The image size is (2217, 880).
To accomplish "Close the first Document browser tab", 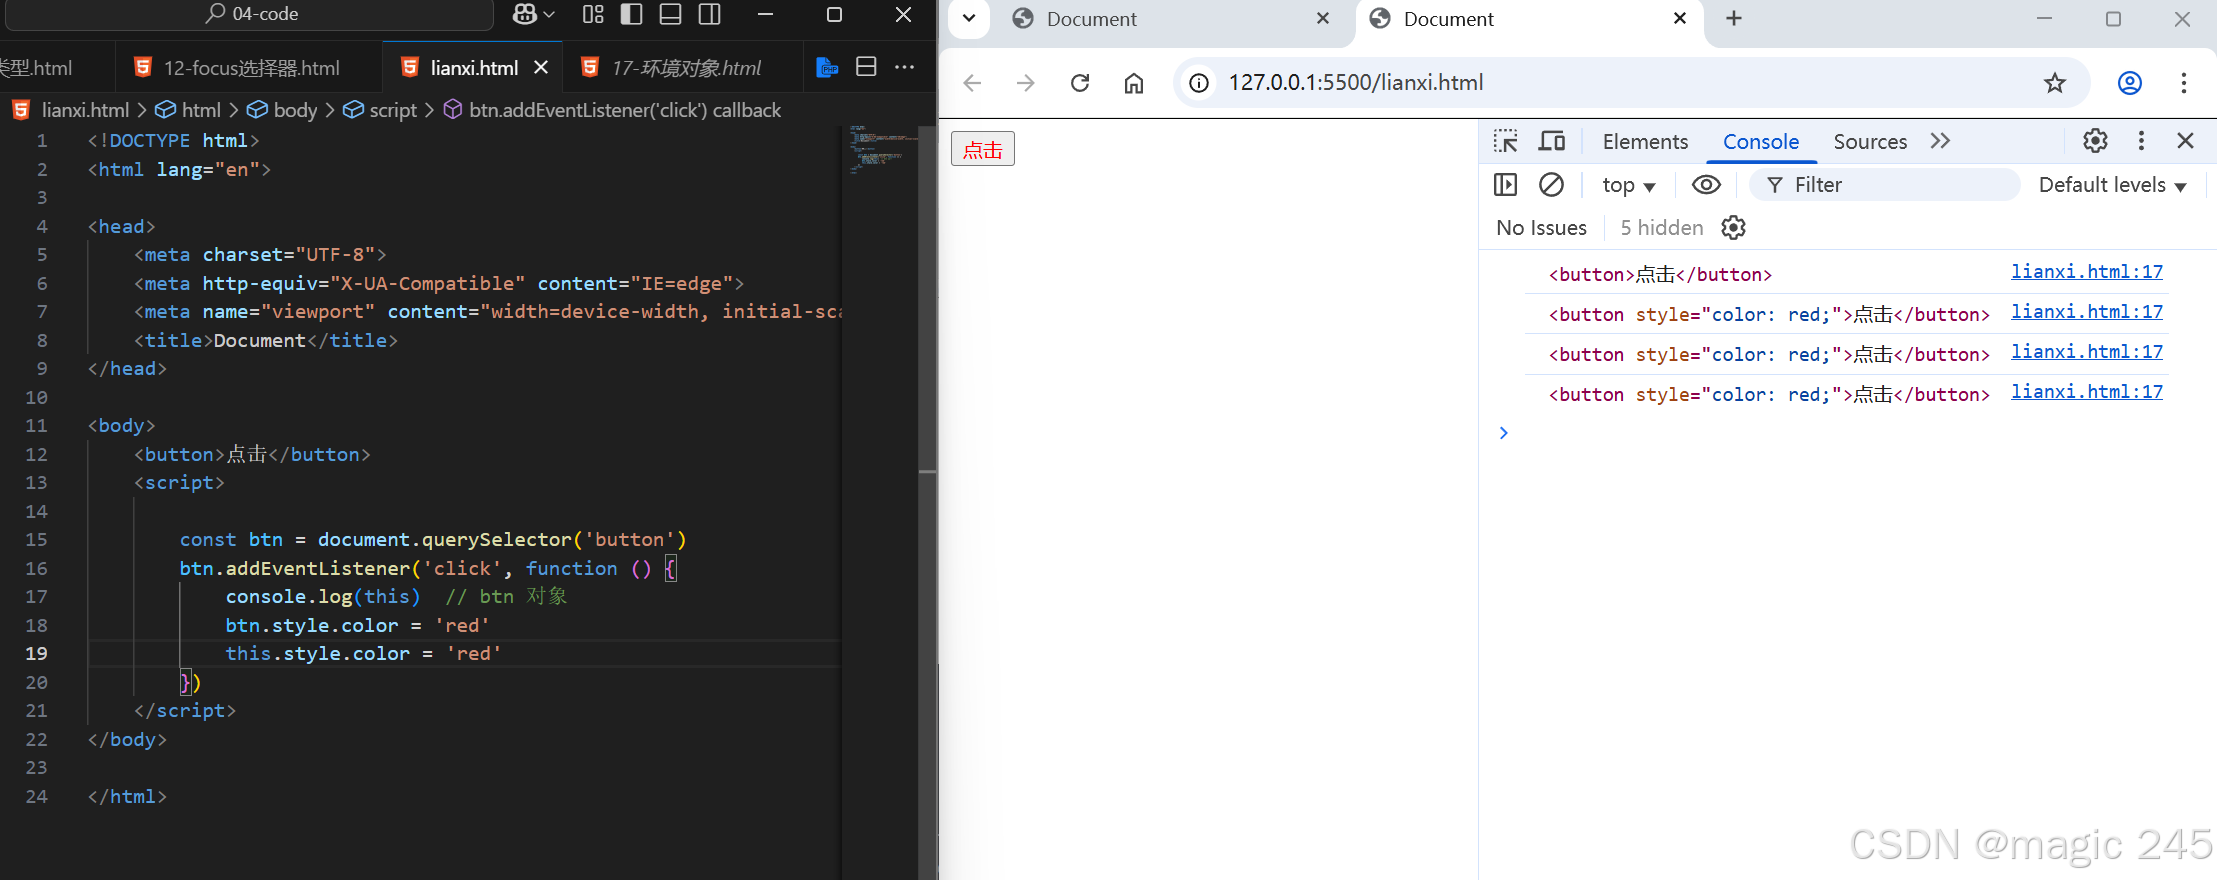I will (1322, 18).
